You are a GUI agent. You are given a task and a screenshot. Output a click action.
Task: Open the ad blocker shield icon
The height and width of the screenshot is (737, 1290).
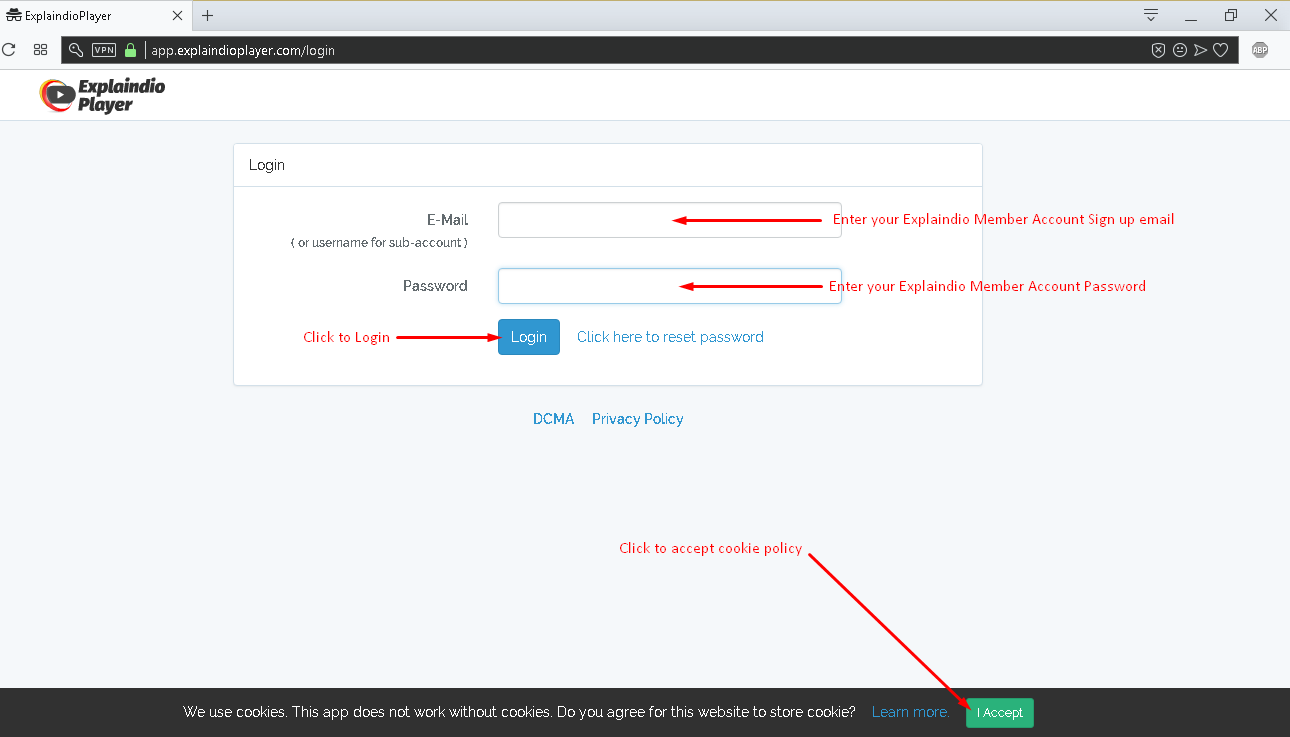[1158, 50]
